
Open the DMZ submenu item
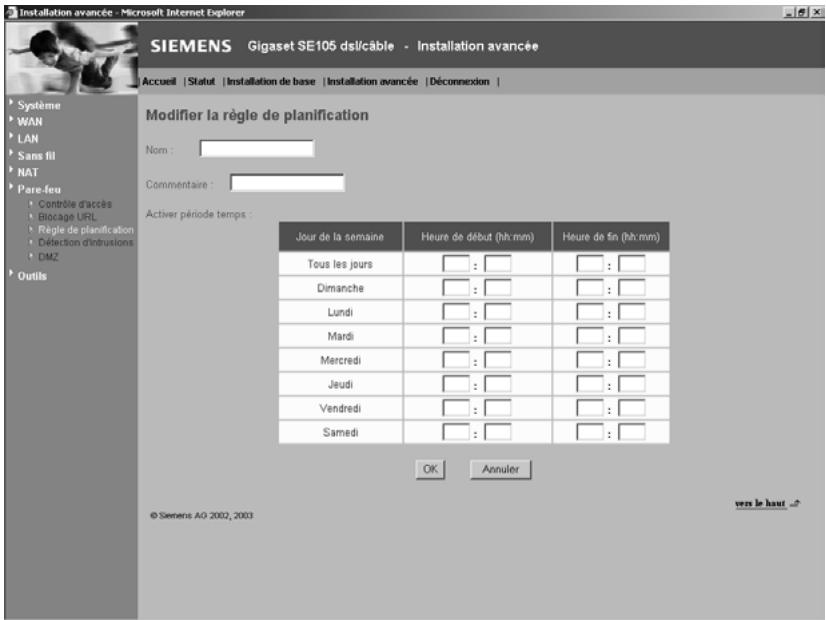48,257
